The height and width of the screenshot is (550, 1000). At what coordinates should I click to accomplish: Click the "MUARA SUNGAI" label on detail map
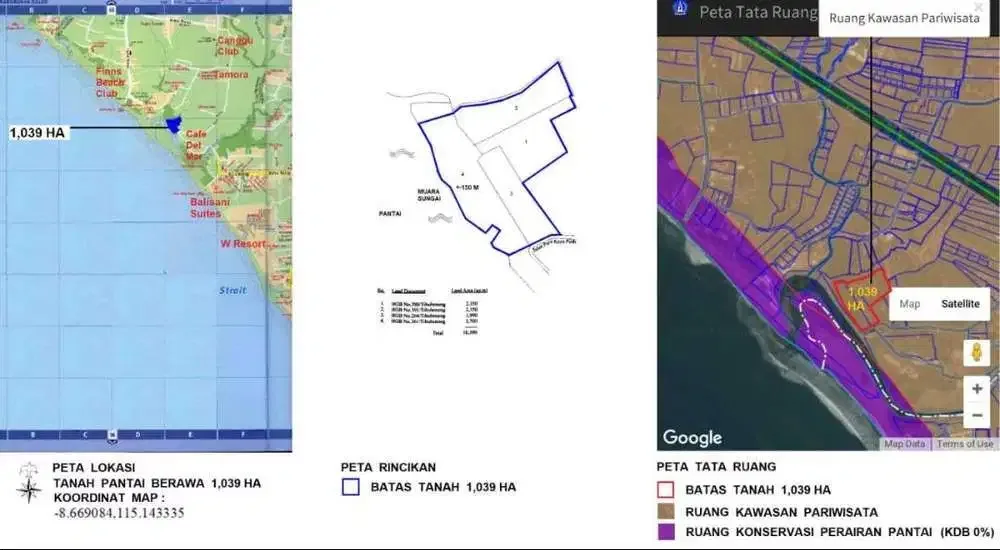click(x=429, y=195)
